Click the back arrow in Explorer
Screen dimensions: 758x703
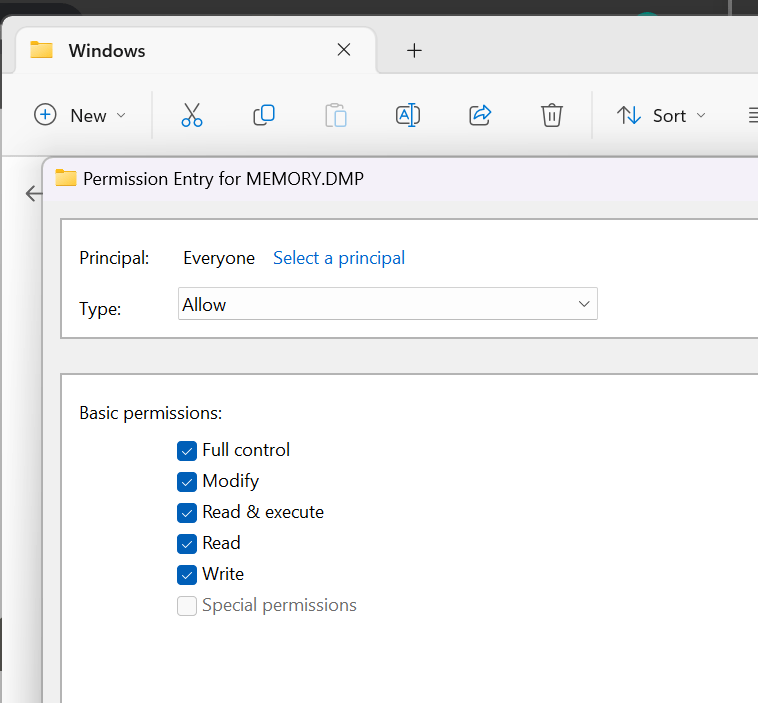(x=34, y=193)
